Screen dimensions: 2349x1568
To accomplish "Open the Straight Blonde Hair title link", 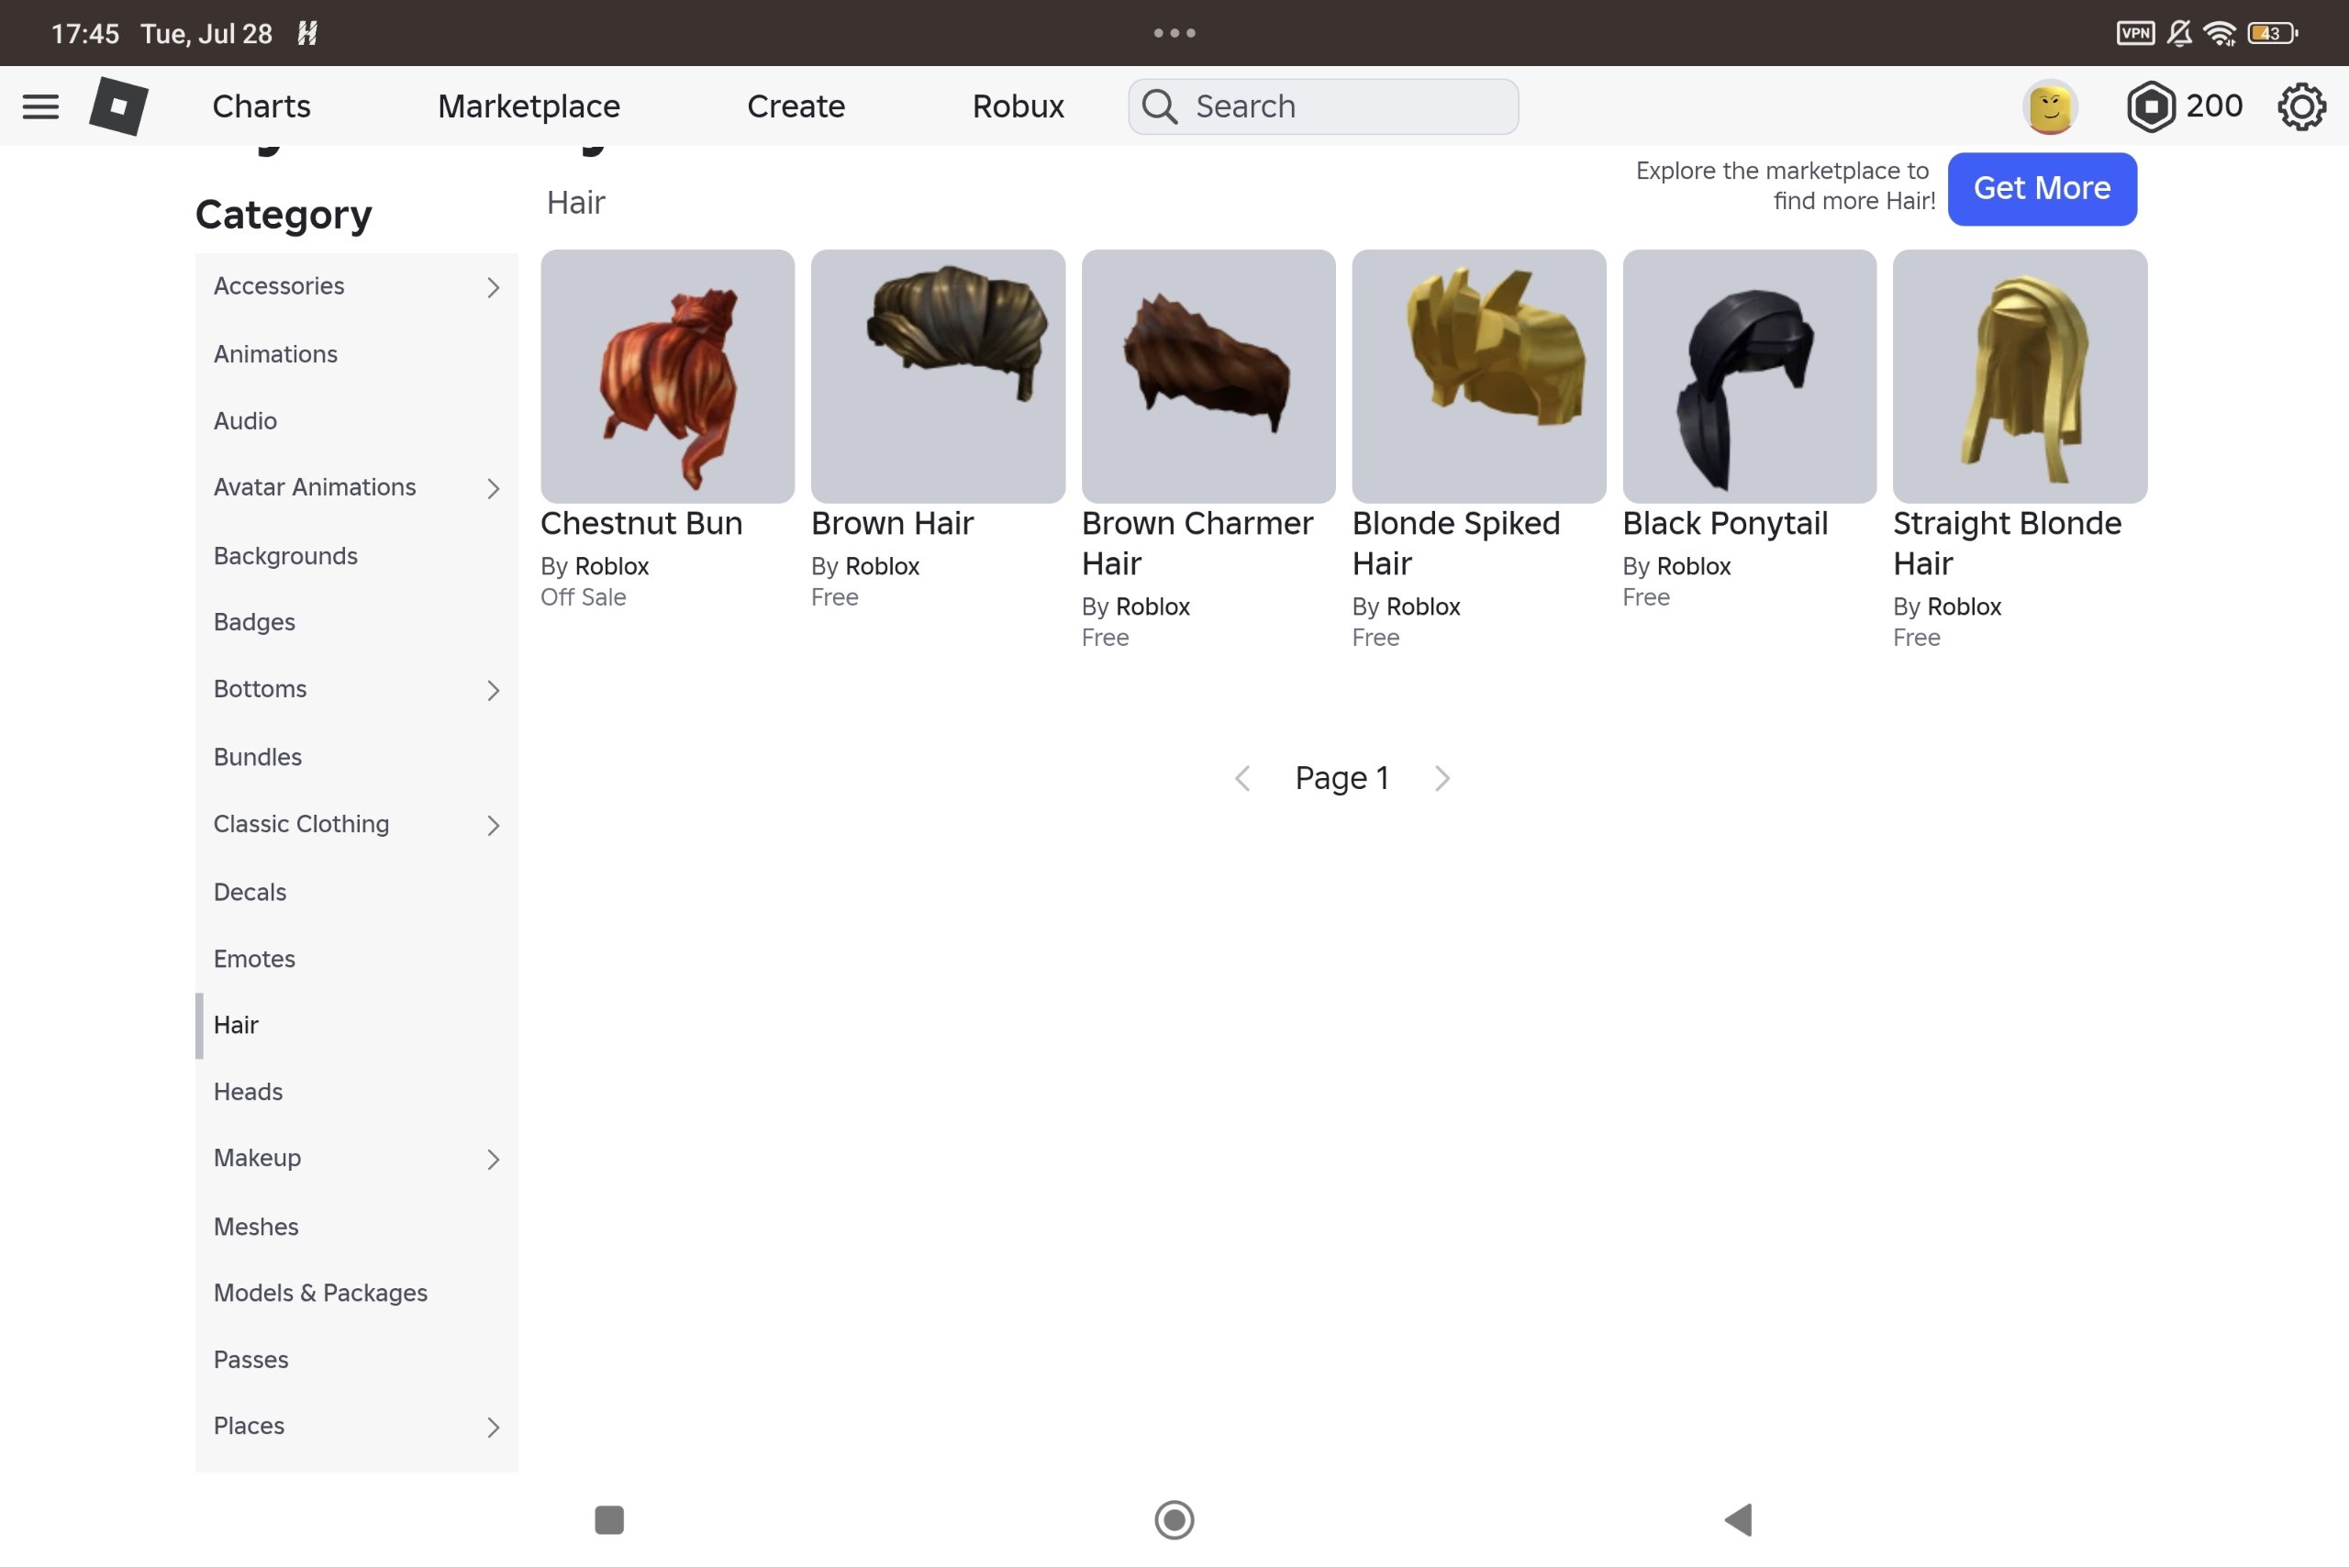I will (x=2007, y=544).
